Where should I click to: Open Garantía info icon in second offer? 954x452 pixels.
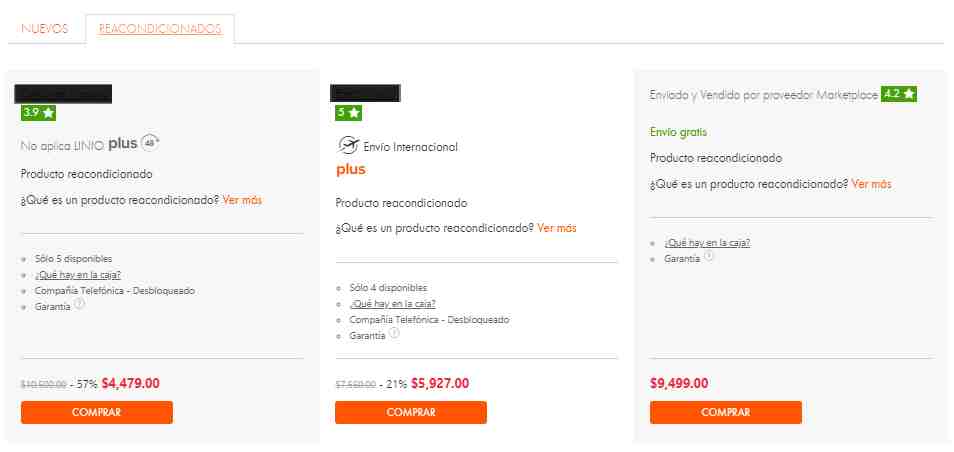[394, 333]
